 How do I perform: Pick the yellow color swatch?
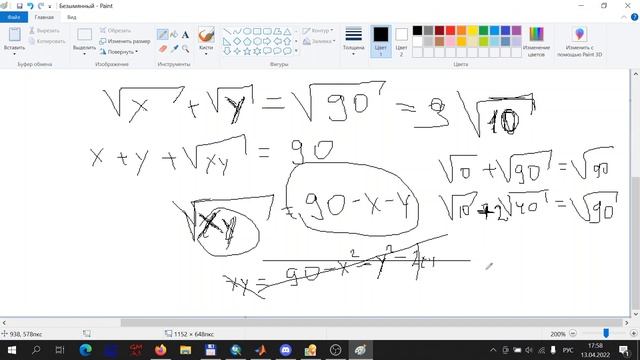click(x=472, y=31)
